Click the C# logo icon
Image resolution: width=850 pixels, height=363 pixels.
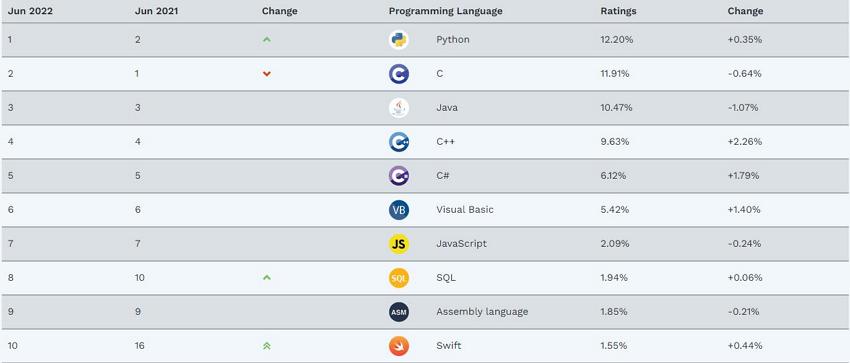click(398, 176)
